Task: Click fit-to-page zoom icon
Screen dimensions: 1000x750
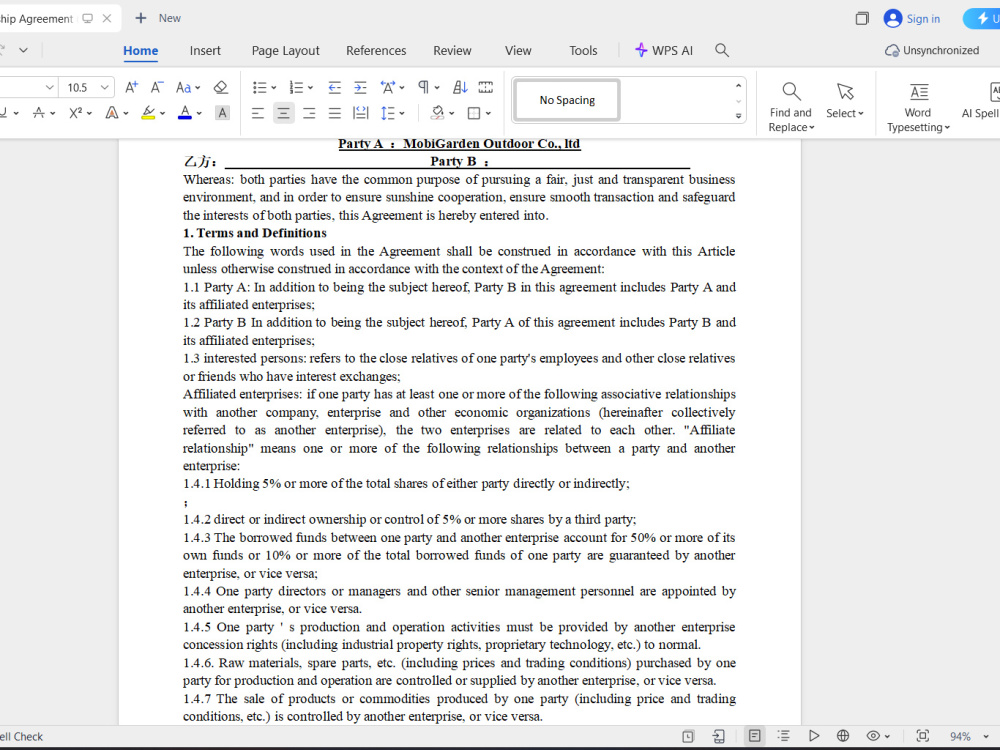Action: pyautogui.click(x=923, y=736)
